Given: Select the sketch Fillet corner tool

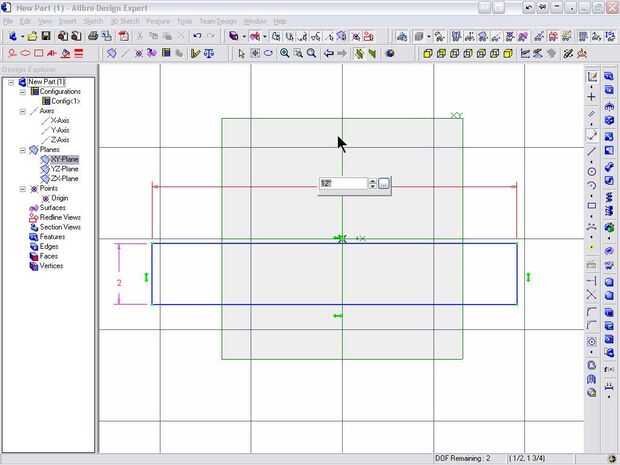Looking at the screenshot, I should pos(592,312).
